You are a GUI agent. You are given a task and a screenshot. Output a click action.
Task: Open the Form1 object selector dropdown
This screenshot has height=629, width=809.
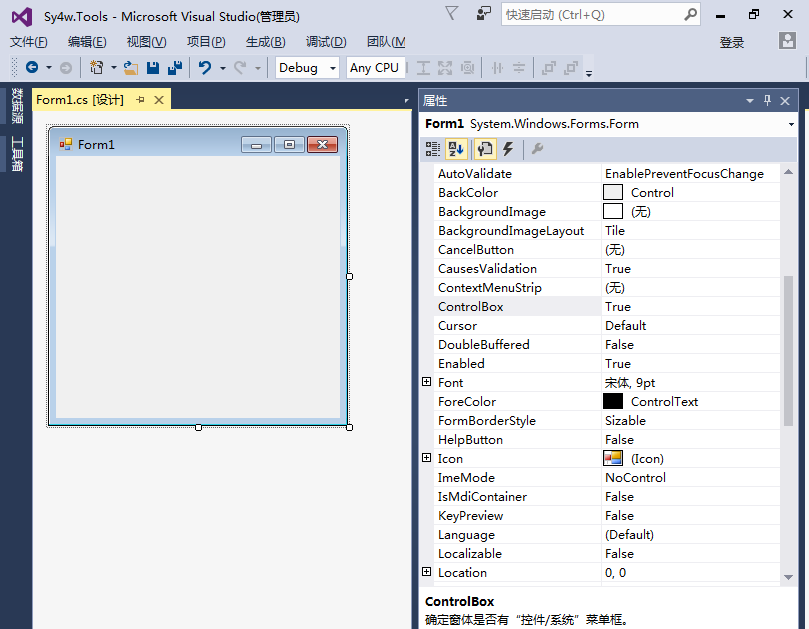pyautogui.click(x=791, y=124)
